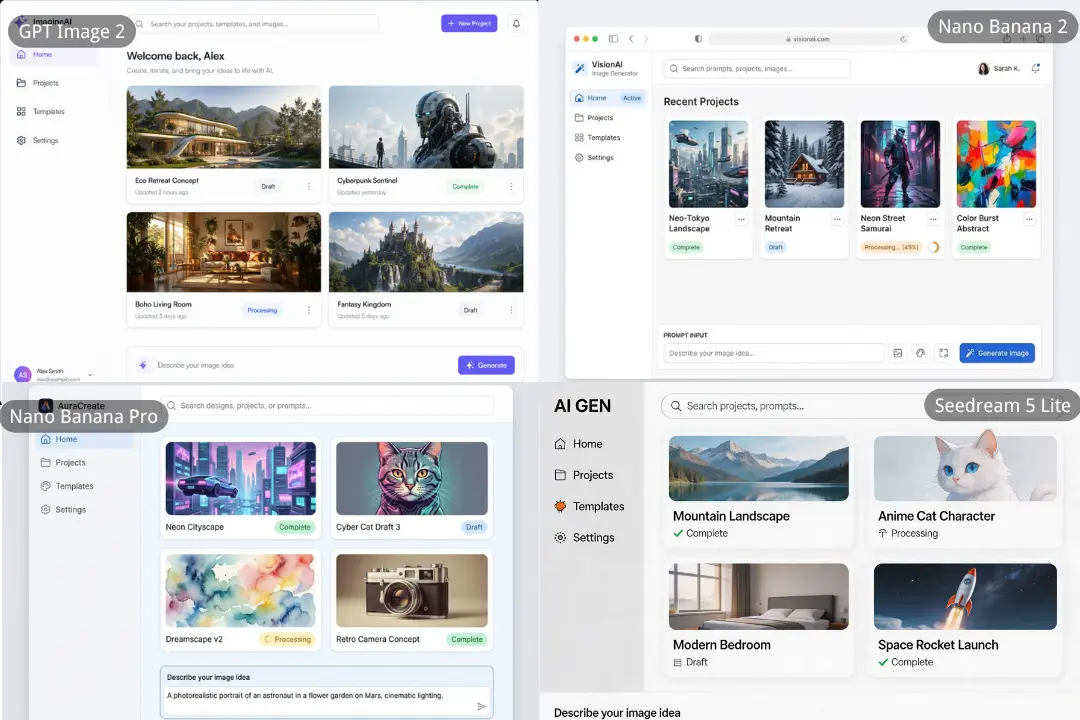Toggle the browser sidebar icon in the VisionAI window

click(x=613, y=39)
